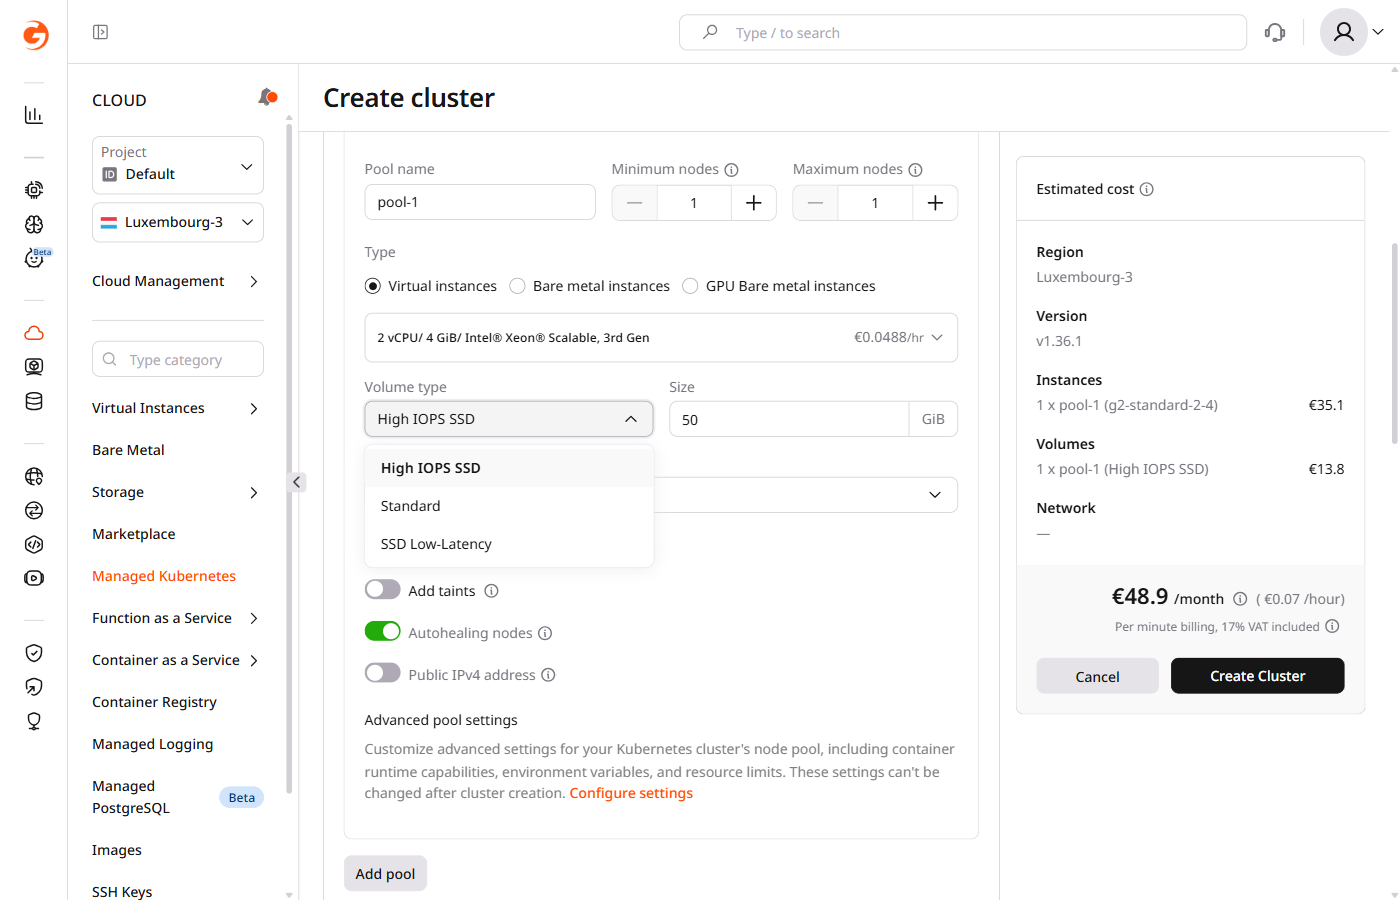Viewport: 1400px width, 900px height.
Task: Click the notification bell icon
Action: point(266,97)
